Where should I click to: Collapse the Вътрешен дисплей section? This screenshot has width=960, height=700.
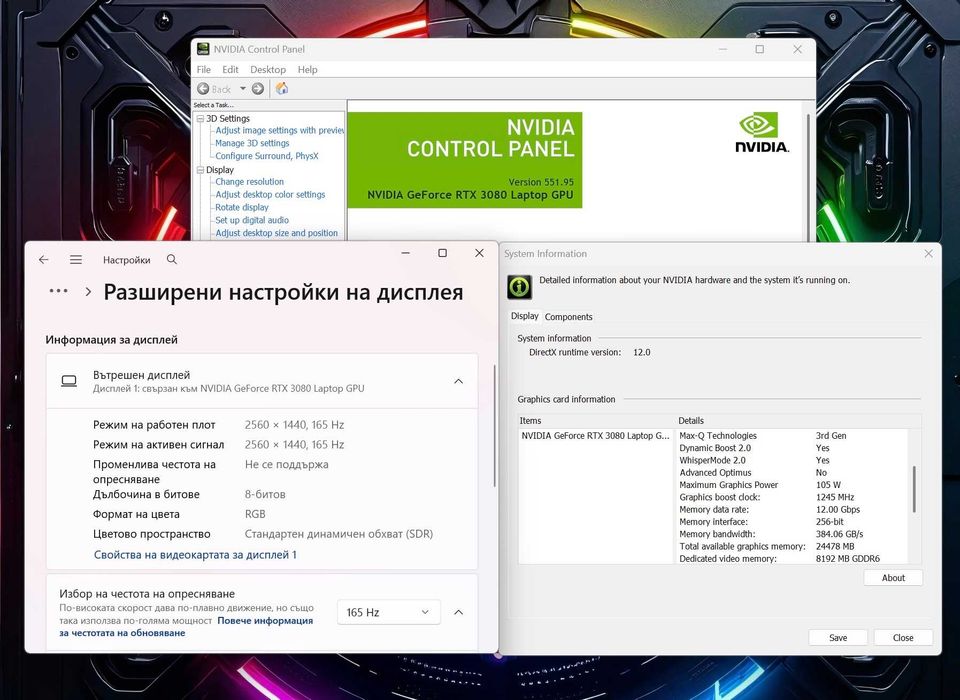coord(458,381)
